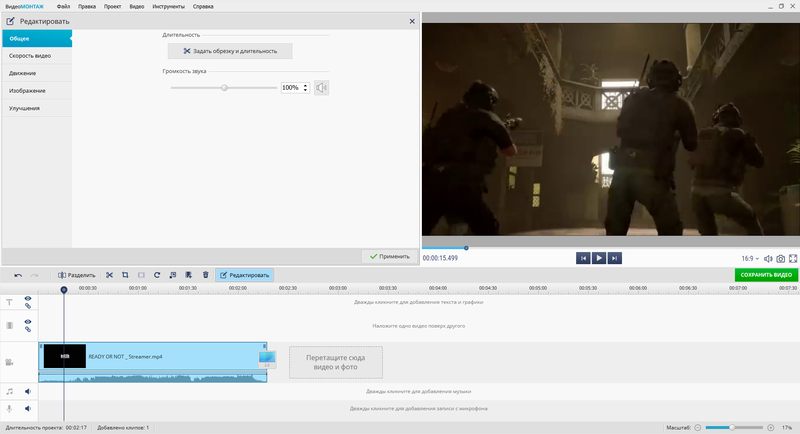Open the Видео menu
Image resolution: width=800 pixels, height=434 pixels.
pyautogui.click(x=137, y=7)
